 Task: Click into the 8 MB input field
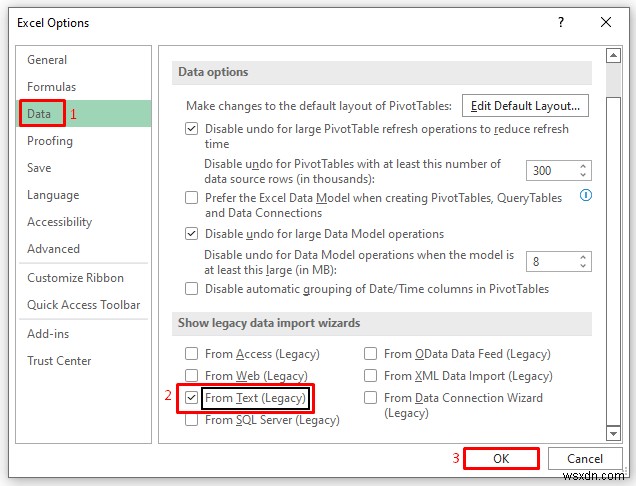552,262
